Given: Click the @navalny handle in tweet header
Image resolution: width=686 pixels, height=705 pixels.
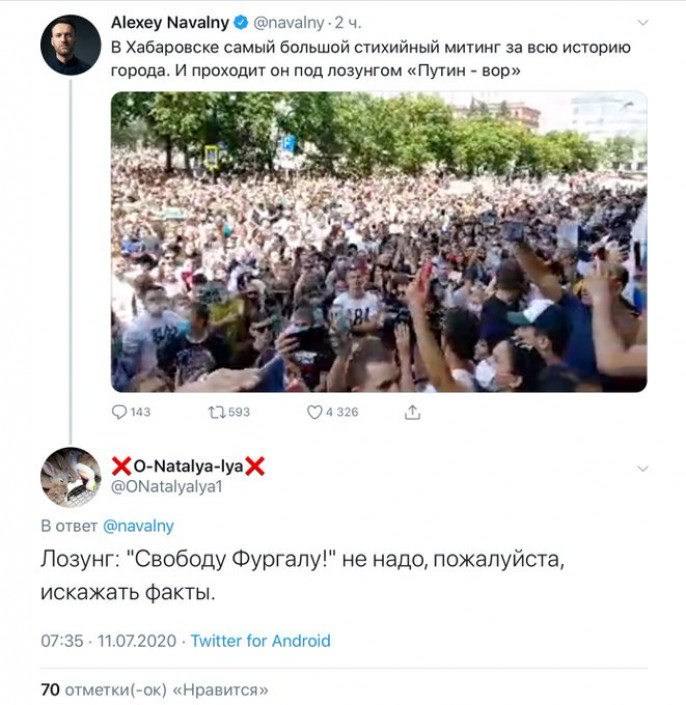Looking at the screenshot, I should tap(290, 21).
